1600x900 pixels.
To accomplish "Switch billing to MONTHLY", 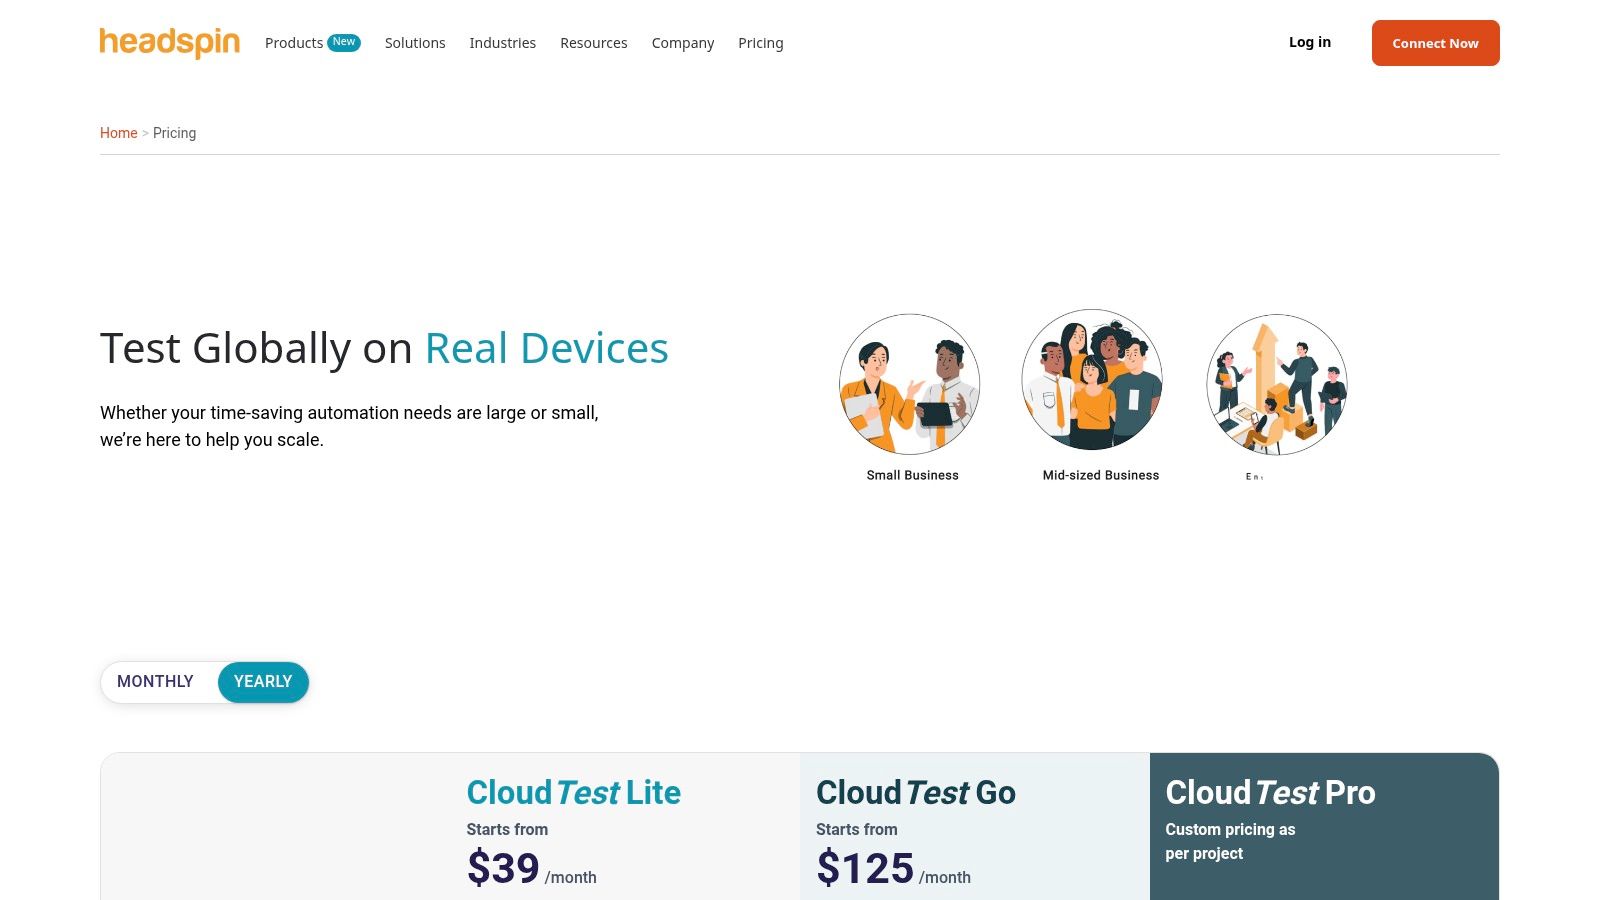I will [x=155, y=682].
